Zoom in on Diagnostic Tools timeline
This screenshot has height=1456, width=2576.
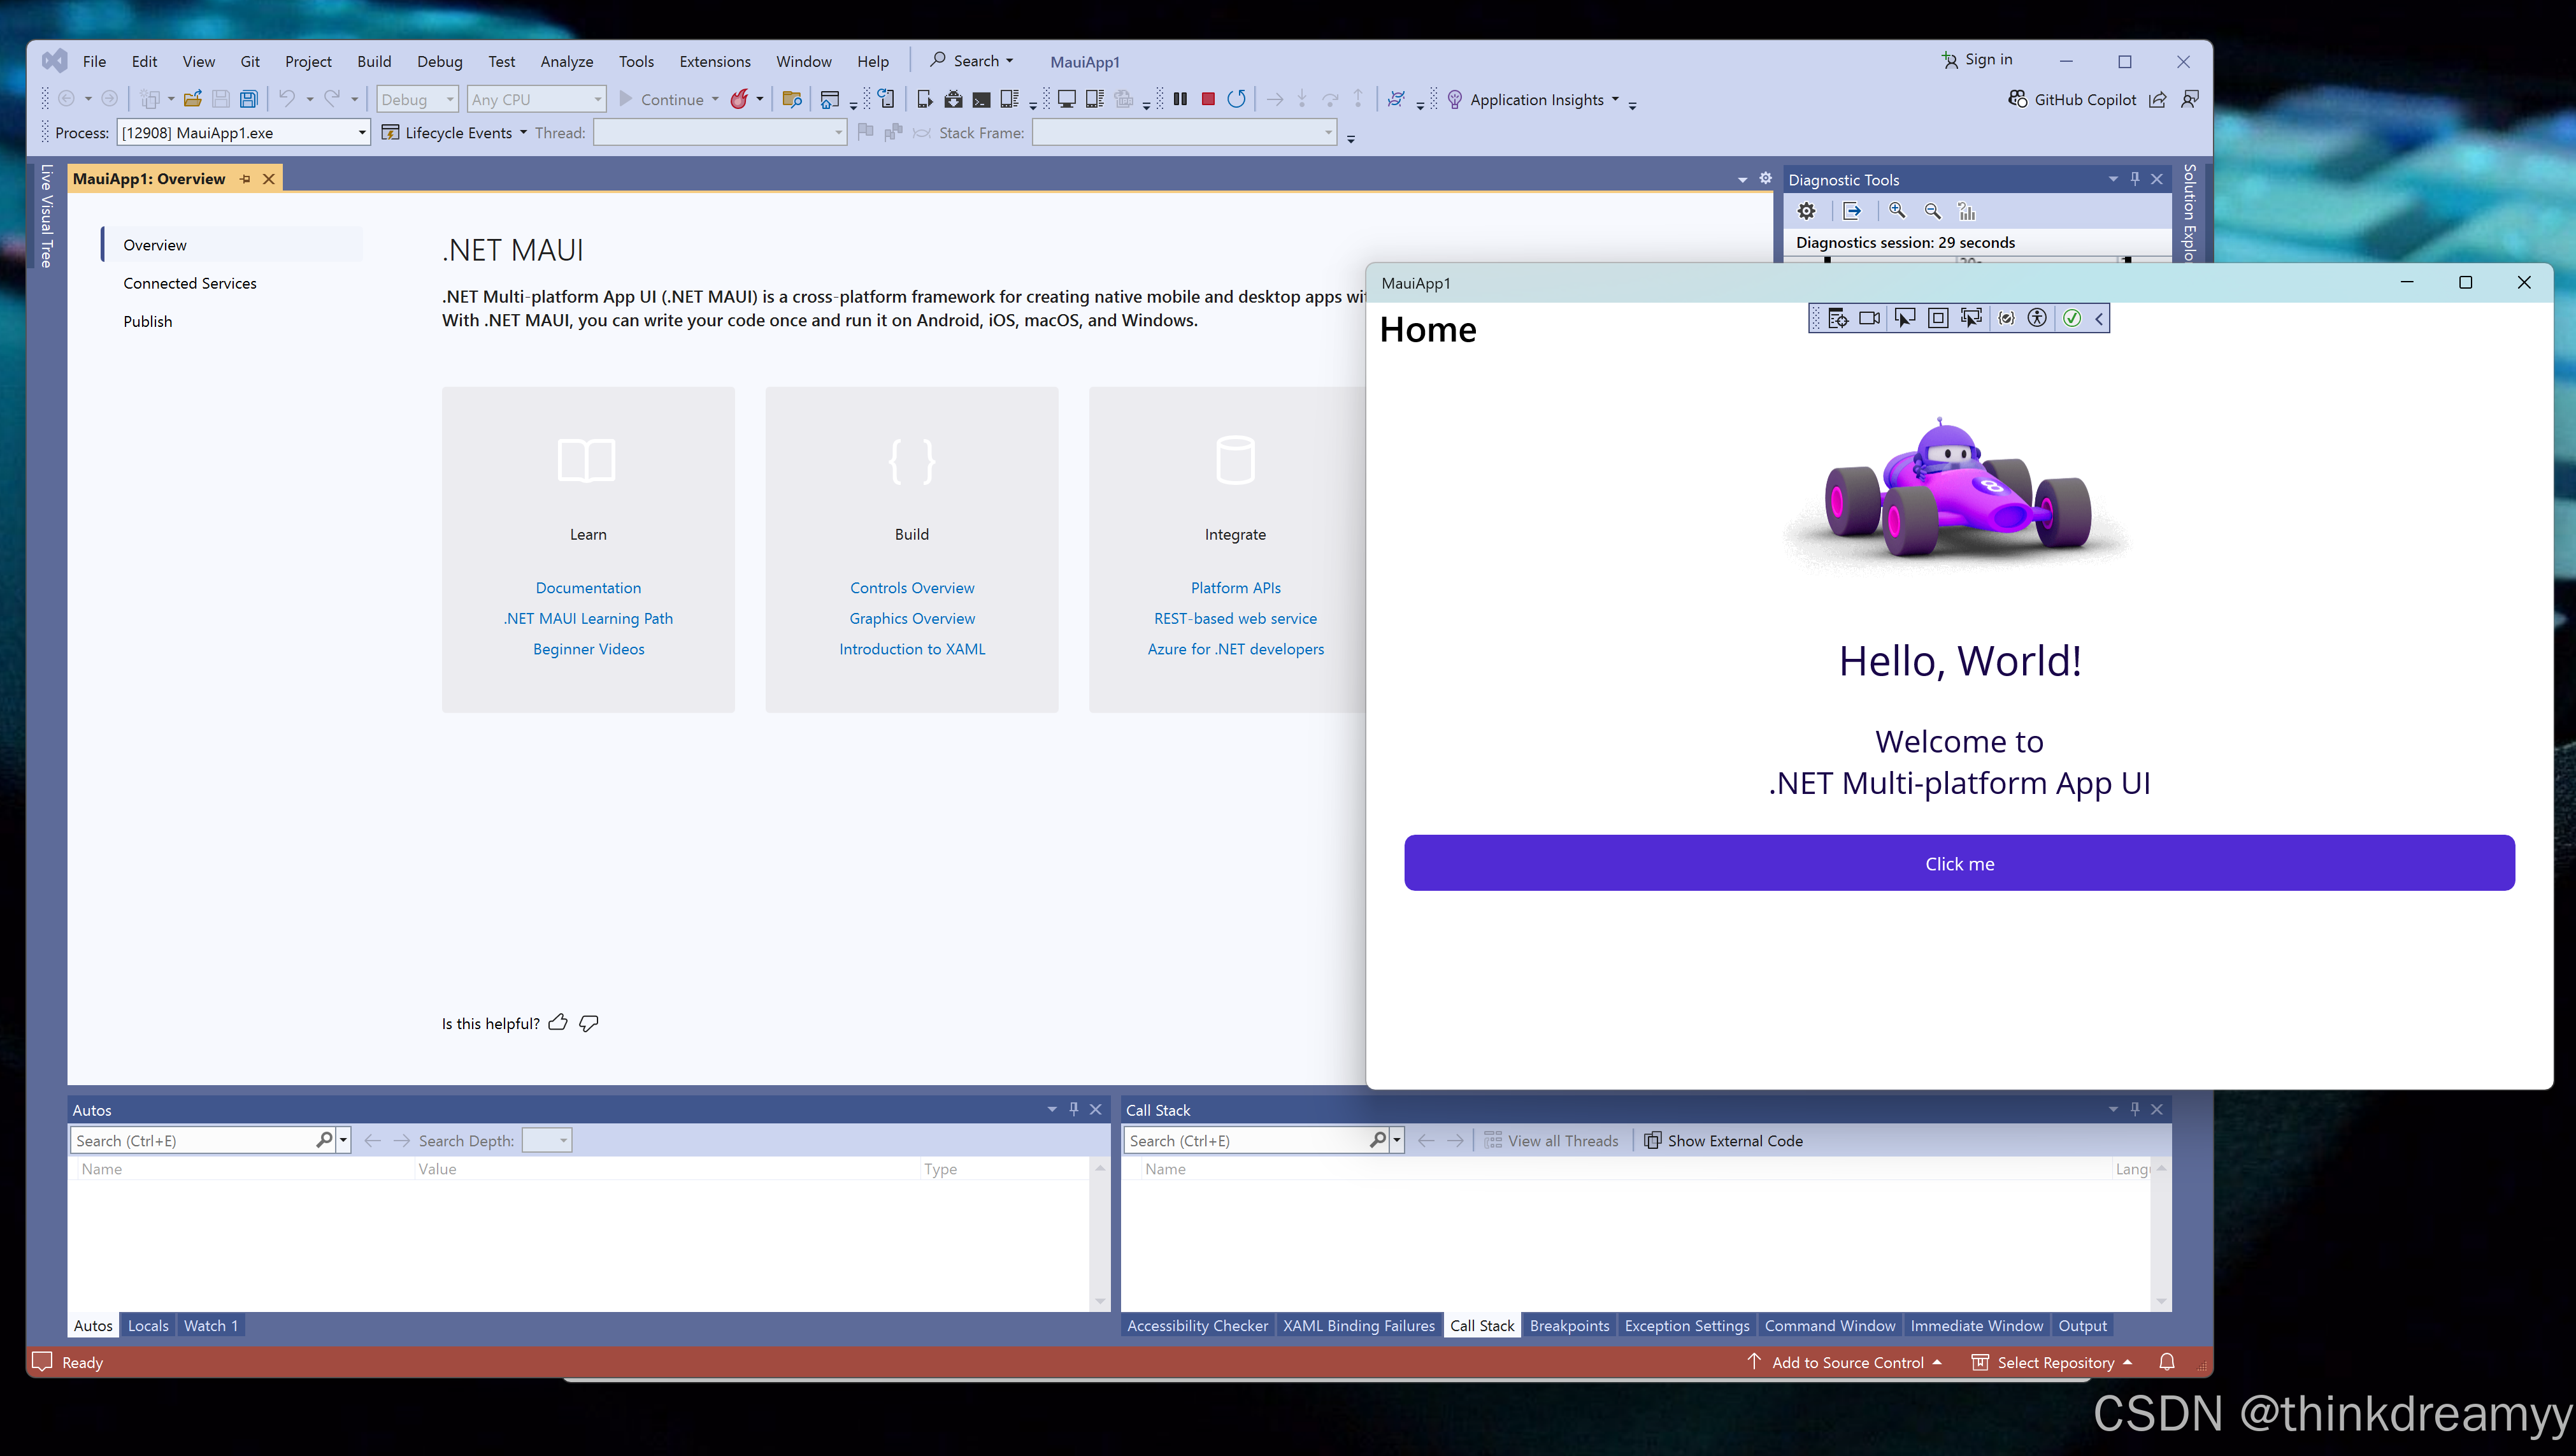point(1897,211)
